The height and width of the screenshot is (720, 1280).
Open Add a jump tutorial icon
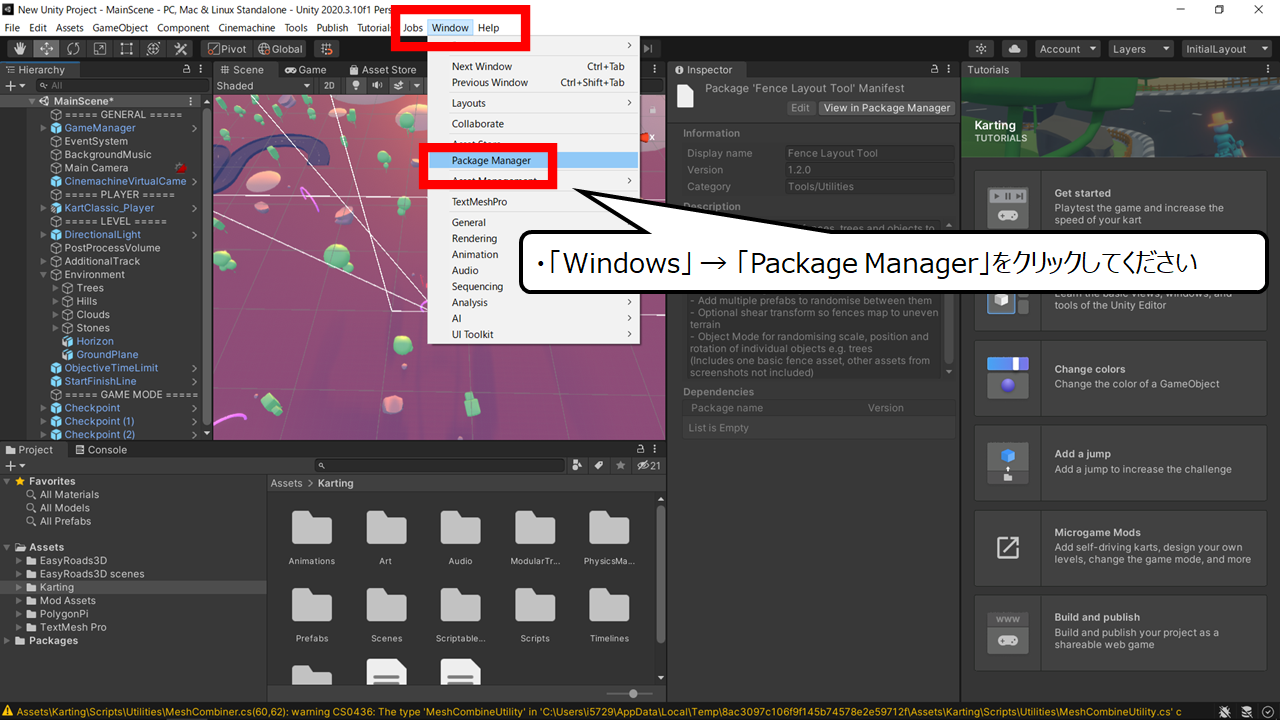1008,462
